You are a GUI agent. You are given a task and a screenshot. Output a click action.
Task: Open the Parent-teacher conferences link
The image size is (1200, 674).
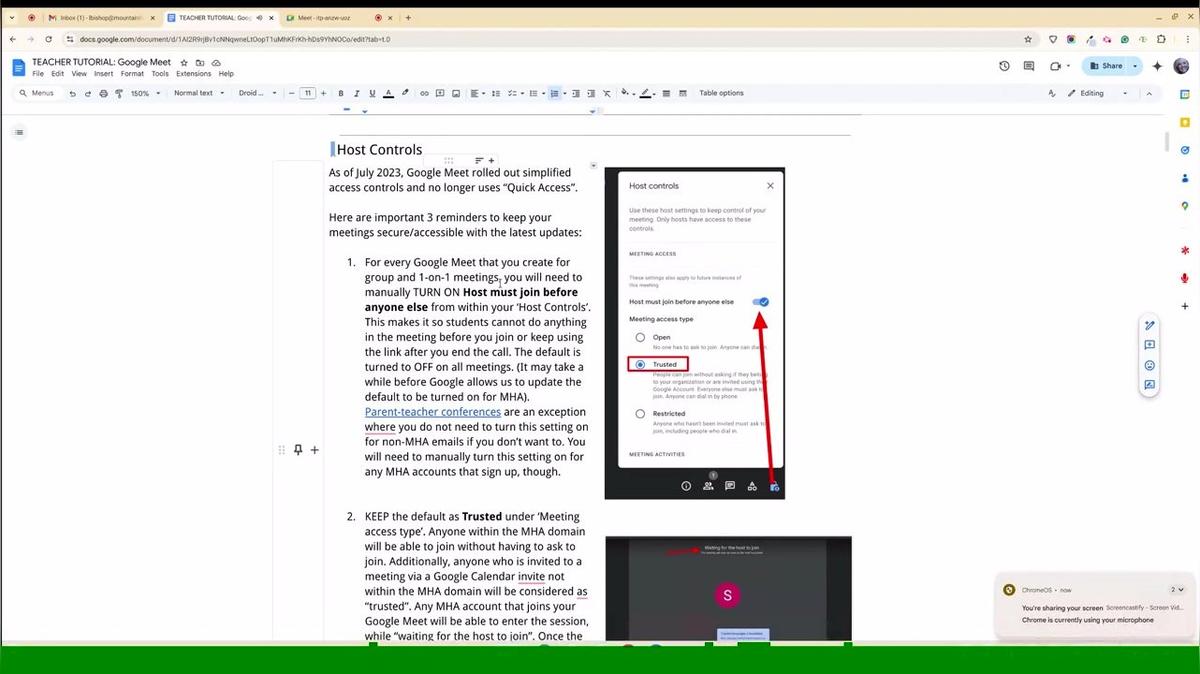(x=432, y=412)
